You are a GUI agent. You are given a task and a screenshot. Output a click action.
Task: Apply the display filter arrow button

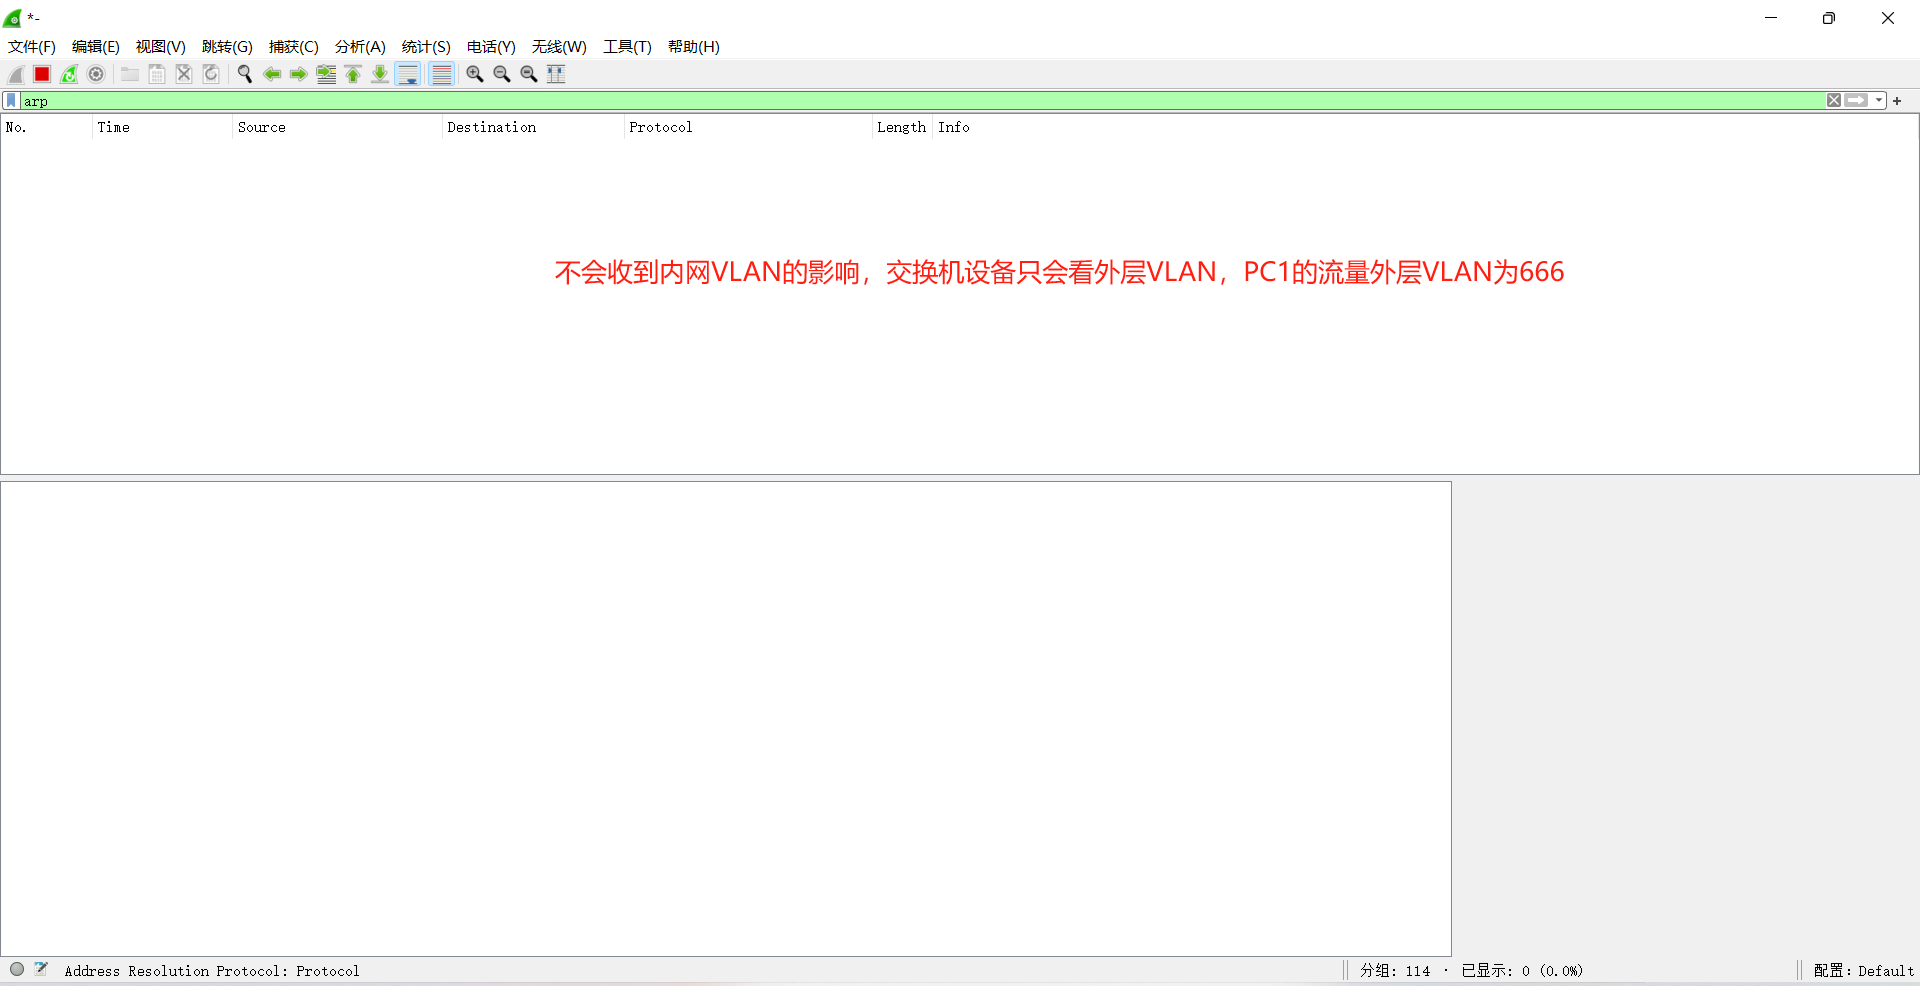click(x=1857, y=100)
